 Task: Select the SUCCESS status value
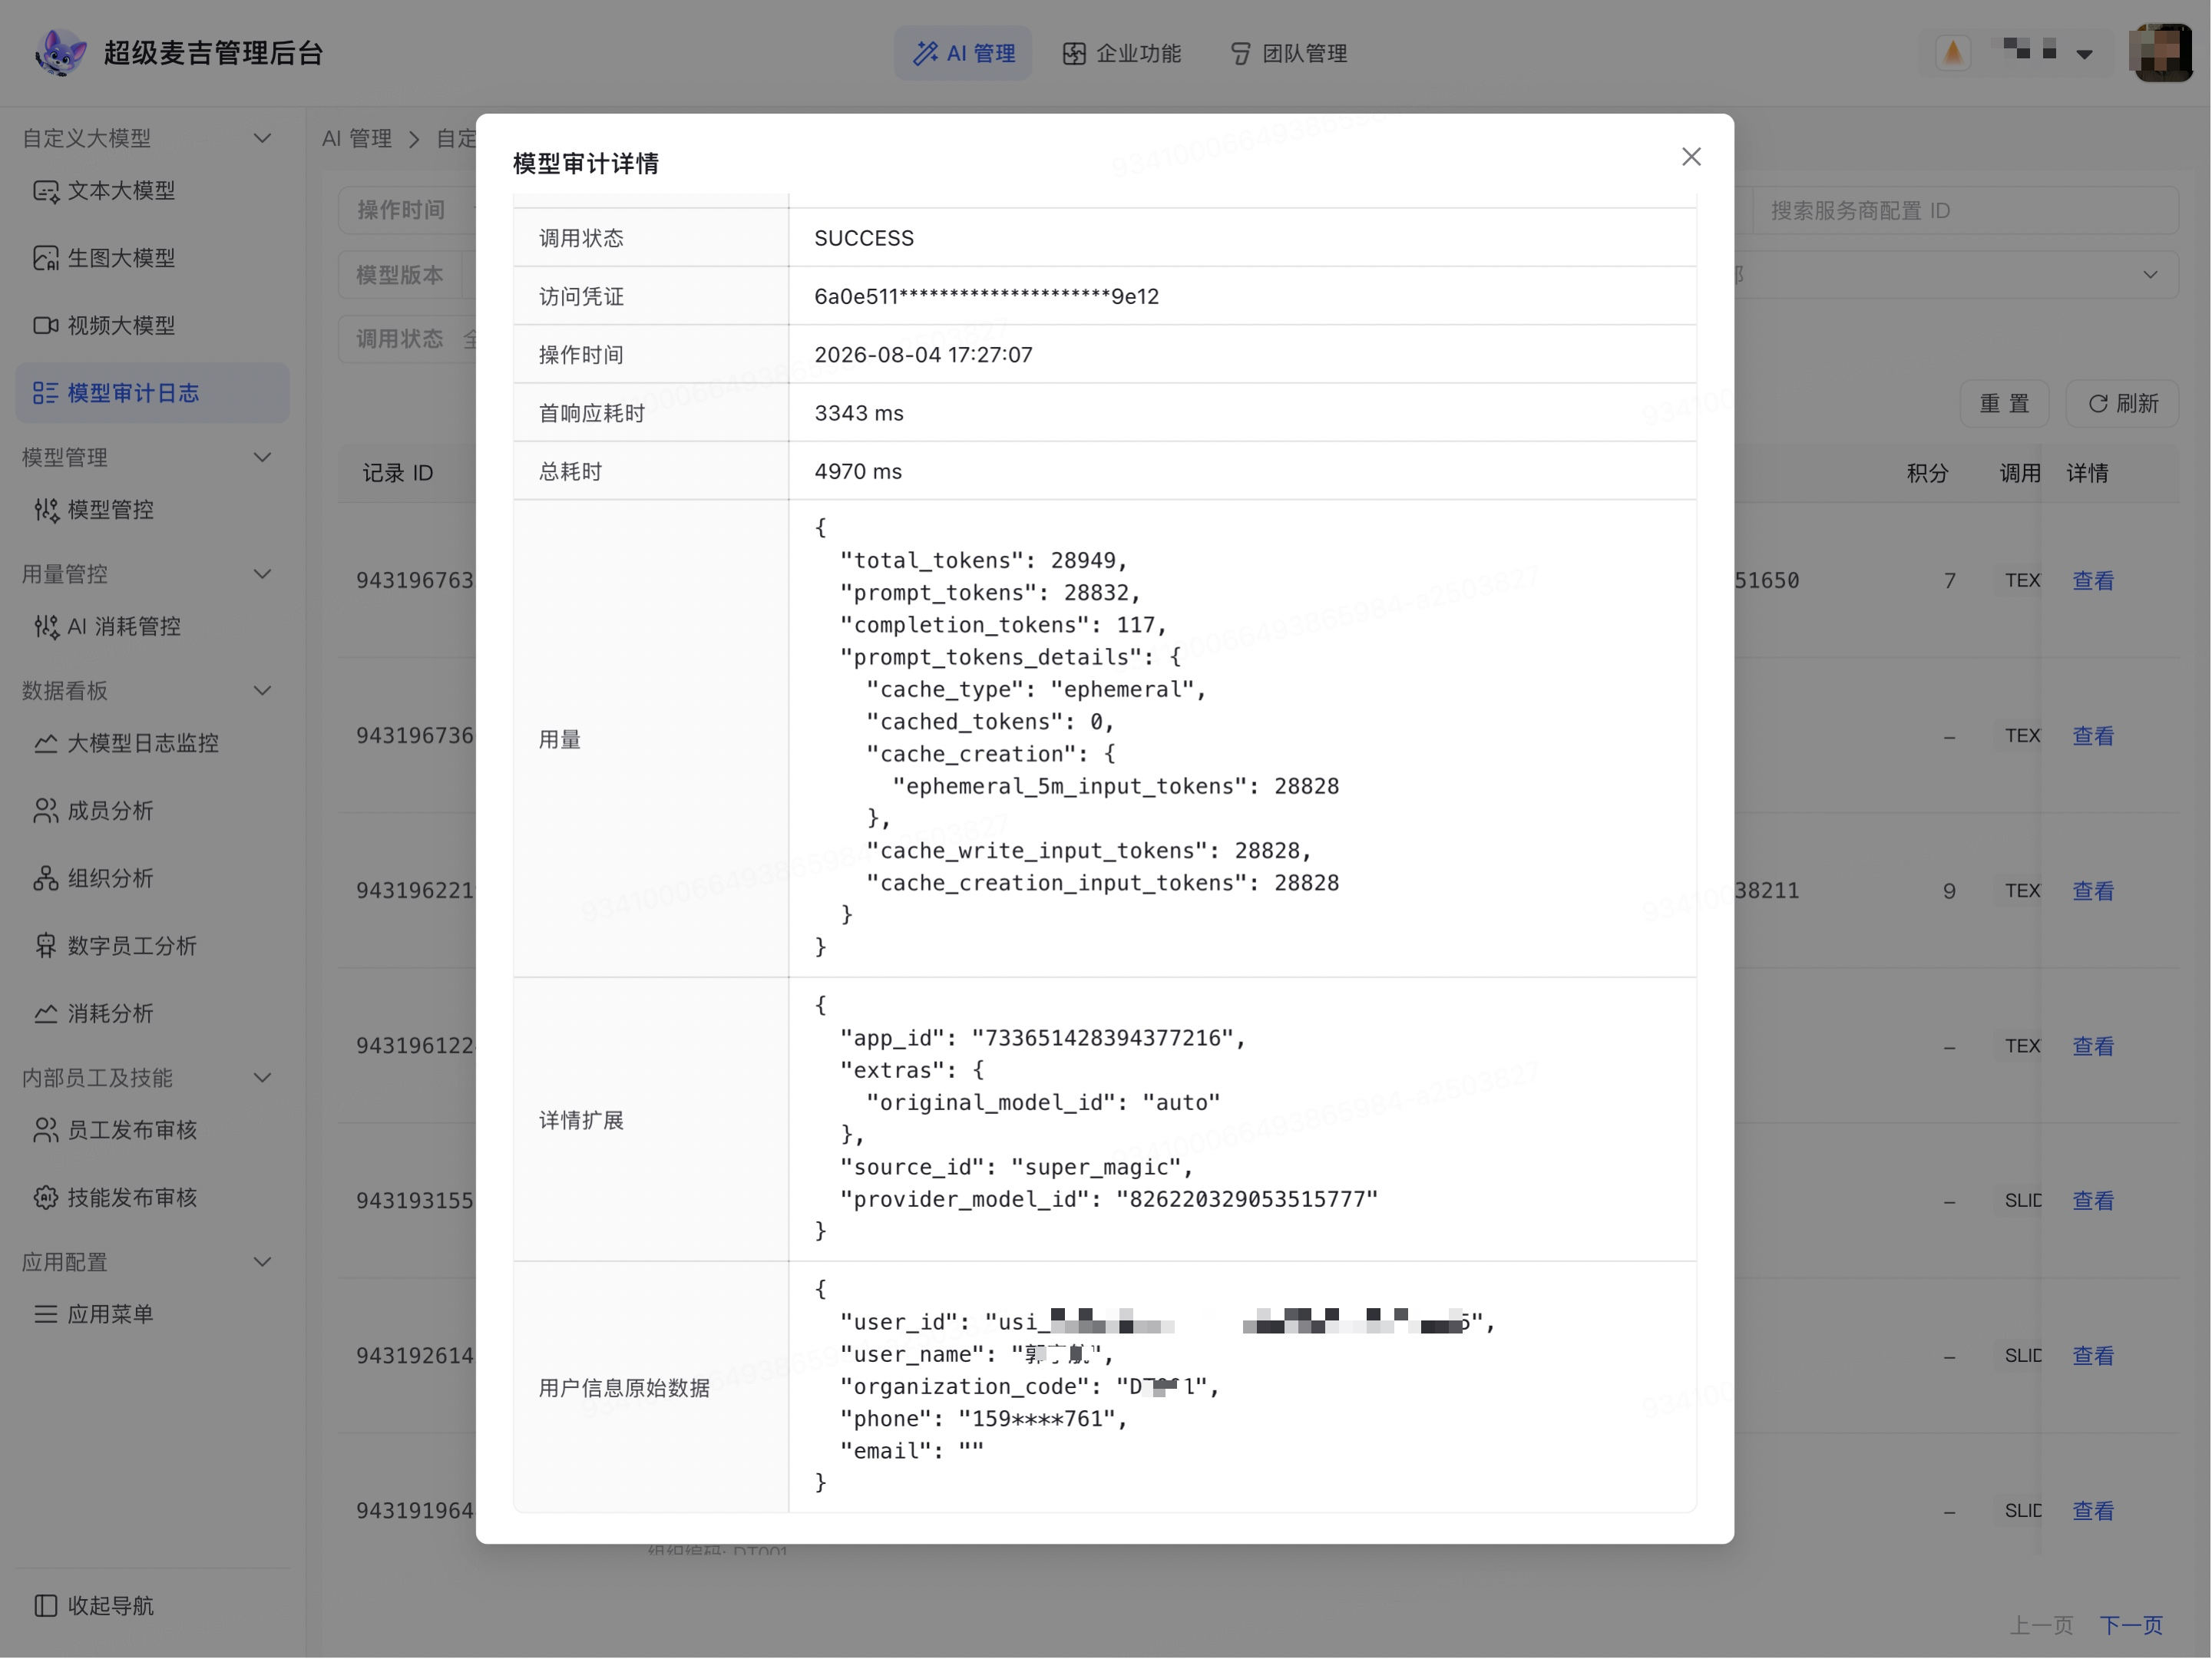864,238
